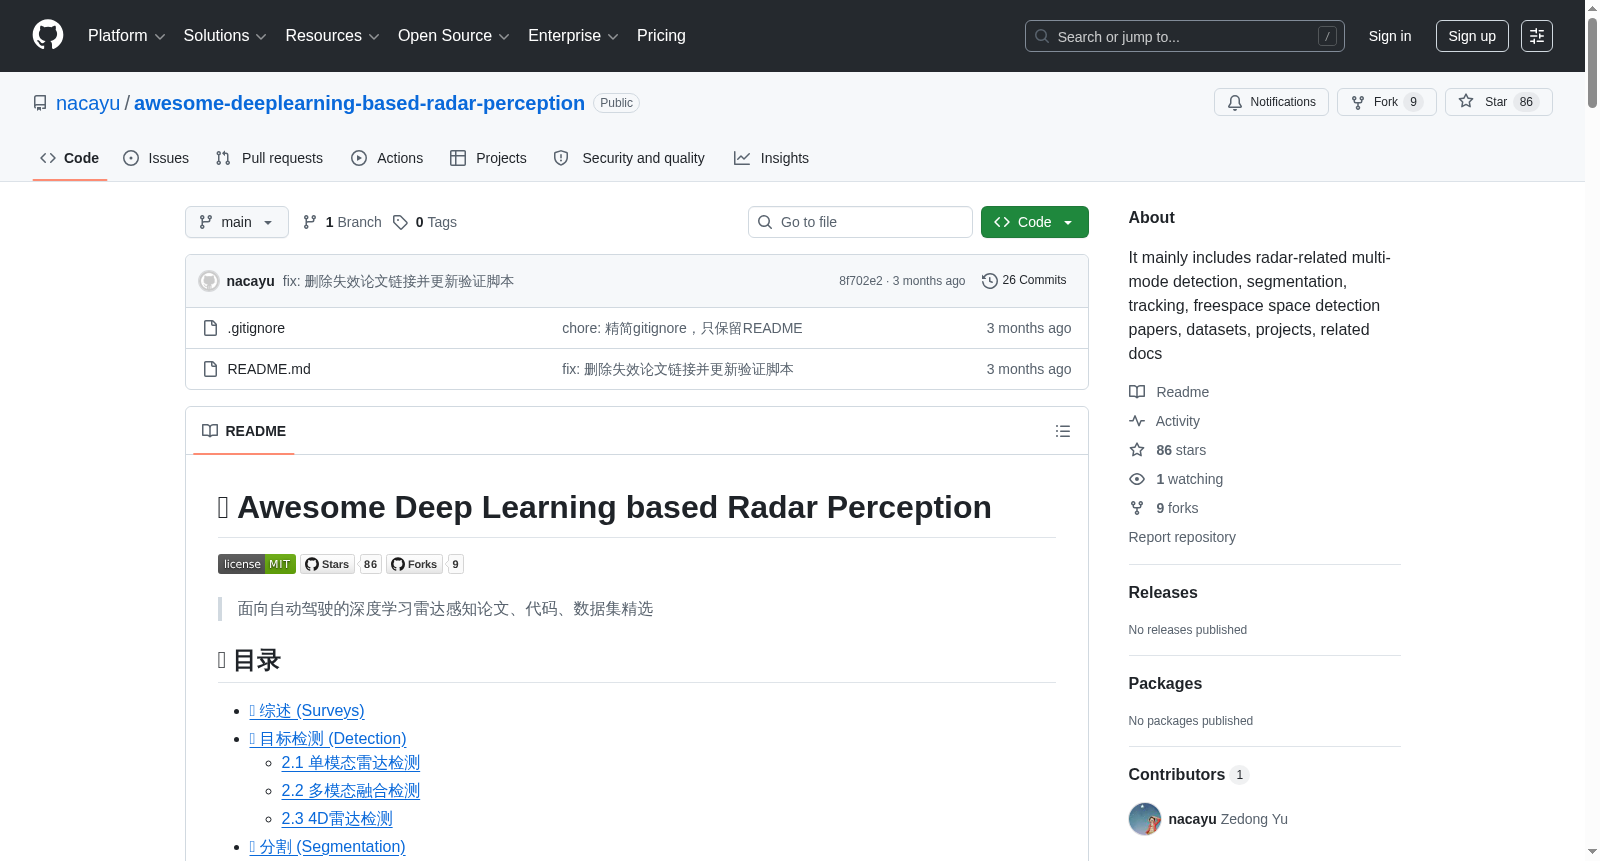
Task: Expand the Platform menu
Action: tap(126, 36)
